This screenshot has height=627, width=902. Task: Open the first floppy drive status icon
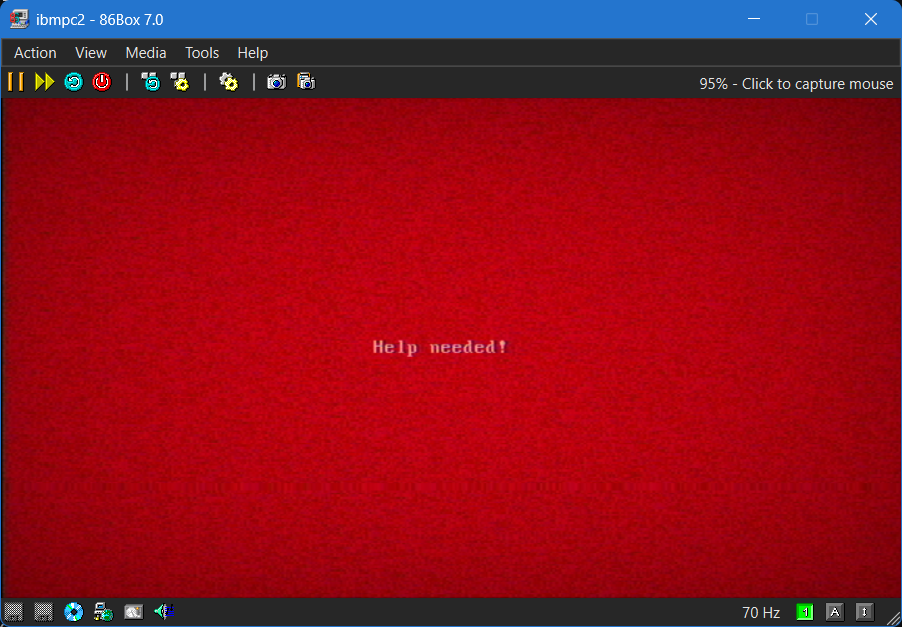14,612
